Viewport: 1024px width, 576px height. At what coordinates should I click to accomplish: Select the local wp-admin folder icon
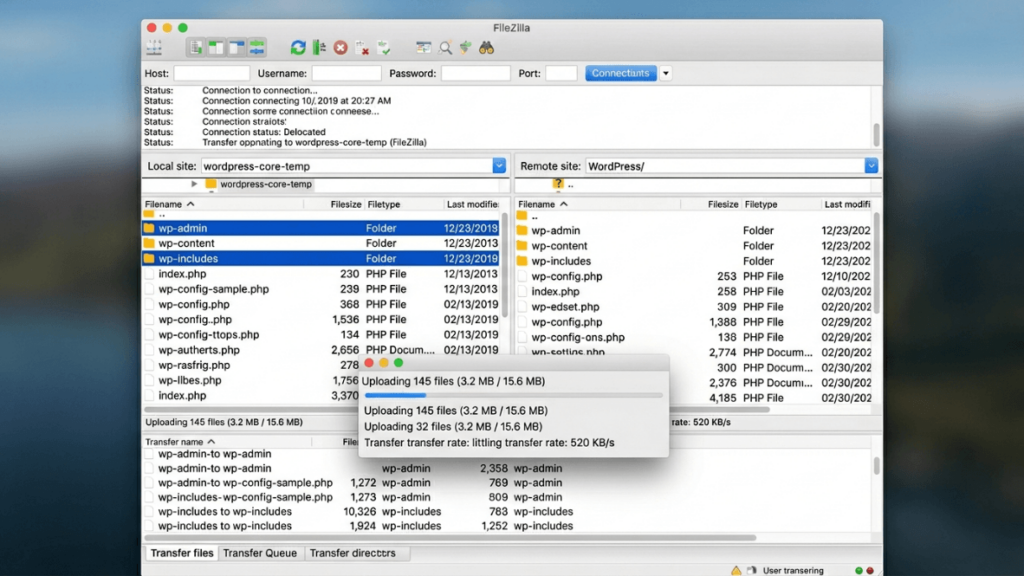click(x=149, y=228)
